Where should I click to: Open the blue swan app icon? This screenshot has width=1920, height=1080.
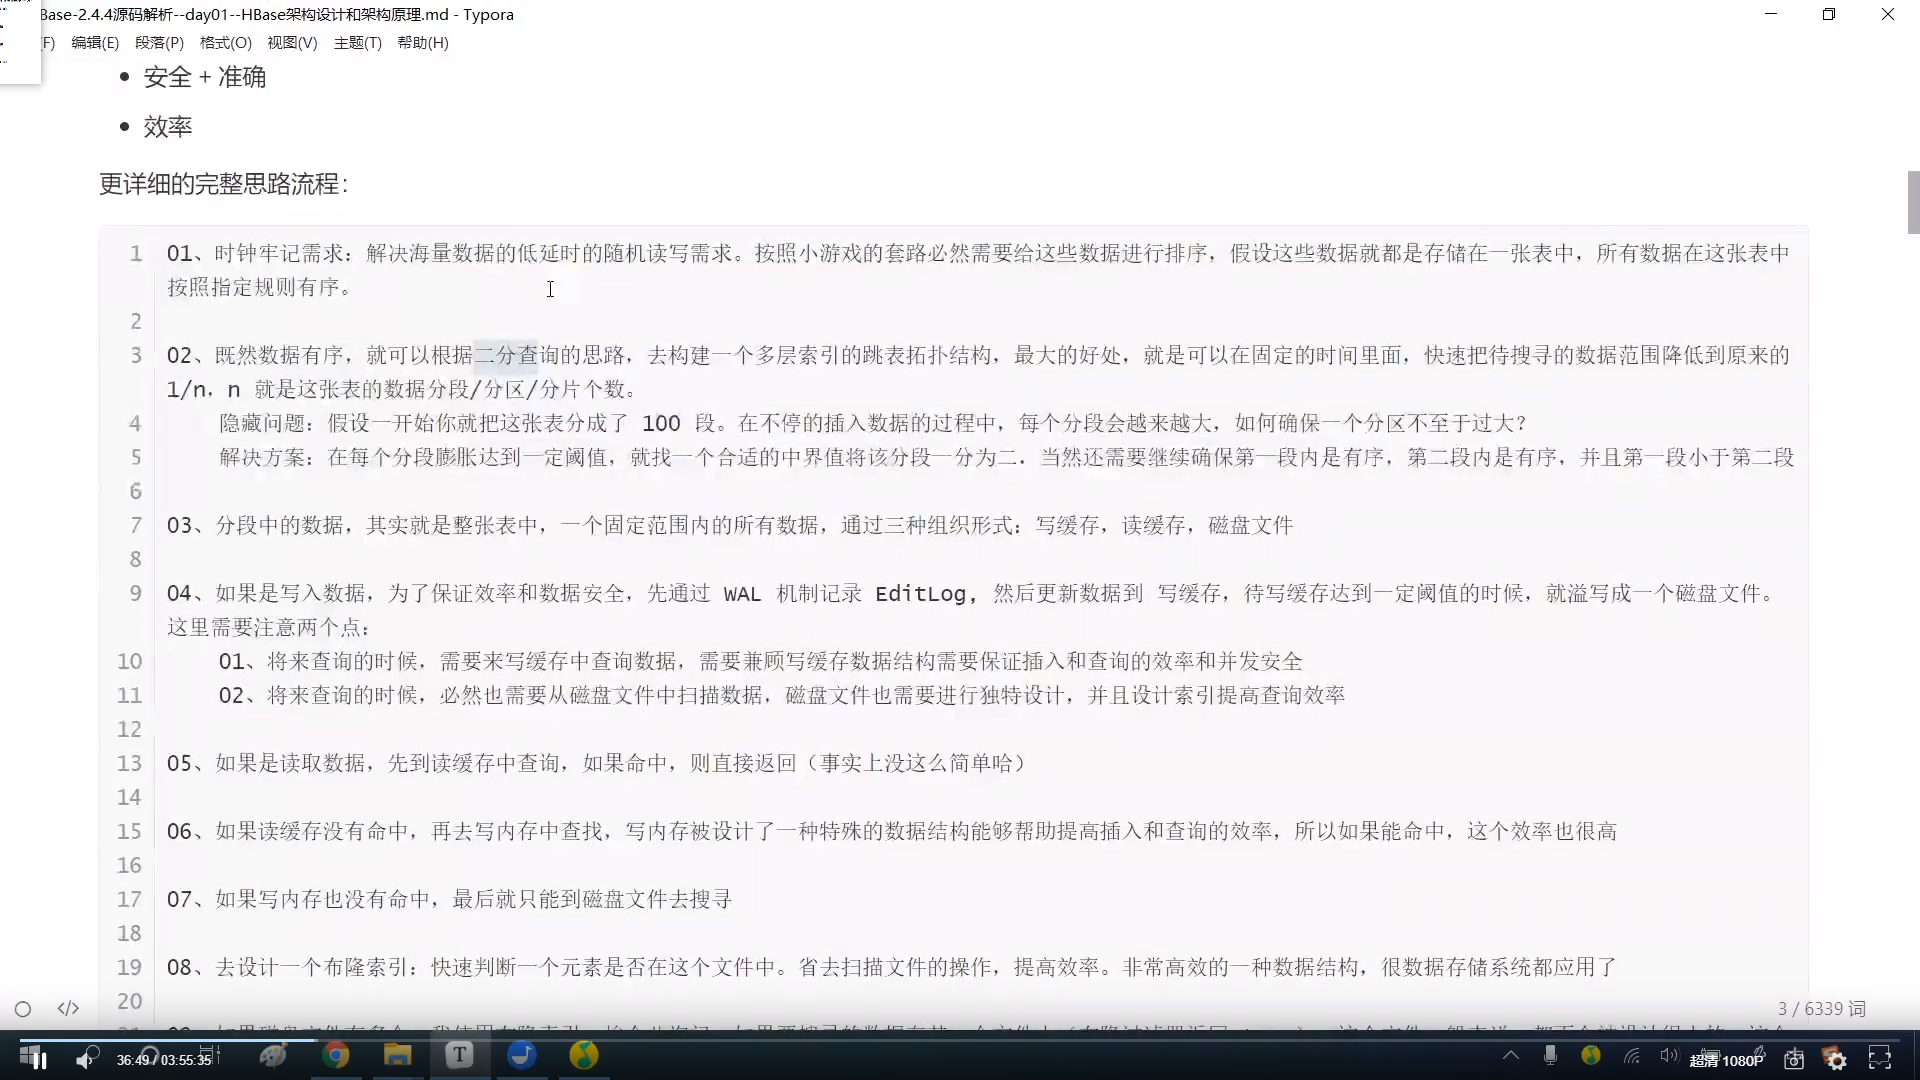tap(522, 1055)
